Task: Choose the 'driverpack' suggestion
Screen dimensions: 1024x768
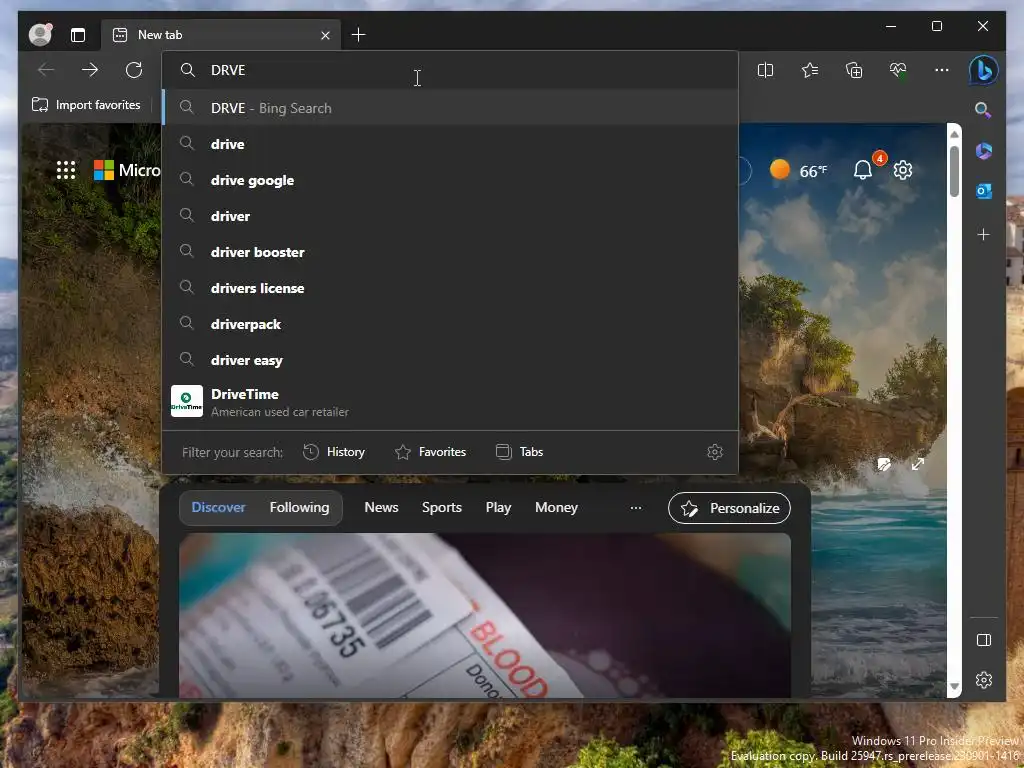Action: [x=451, y=324]
